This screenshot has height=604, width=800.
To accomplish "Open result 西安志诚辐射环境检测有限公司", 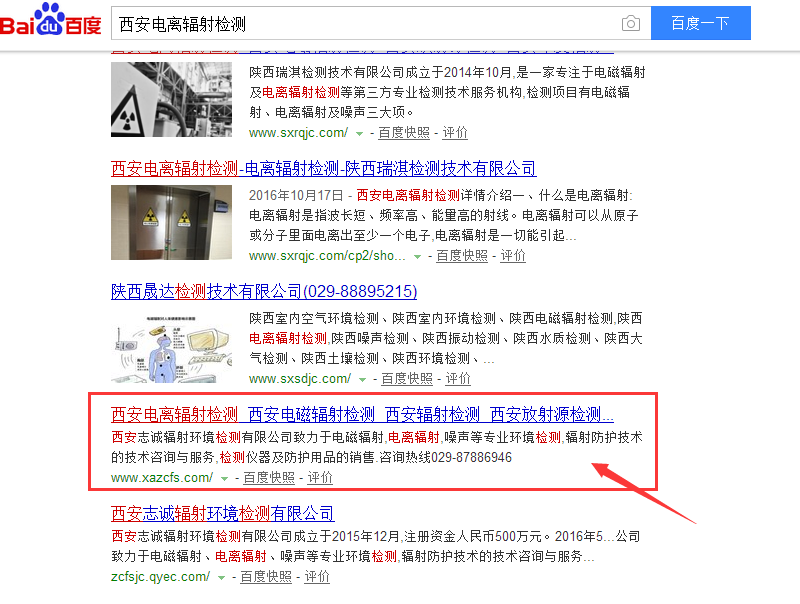I will [x=222, y=513].
